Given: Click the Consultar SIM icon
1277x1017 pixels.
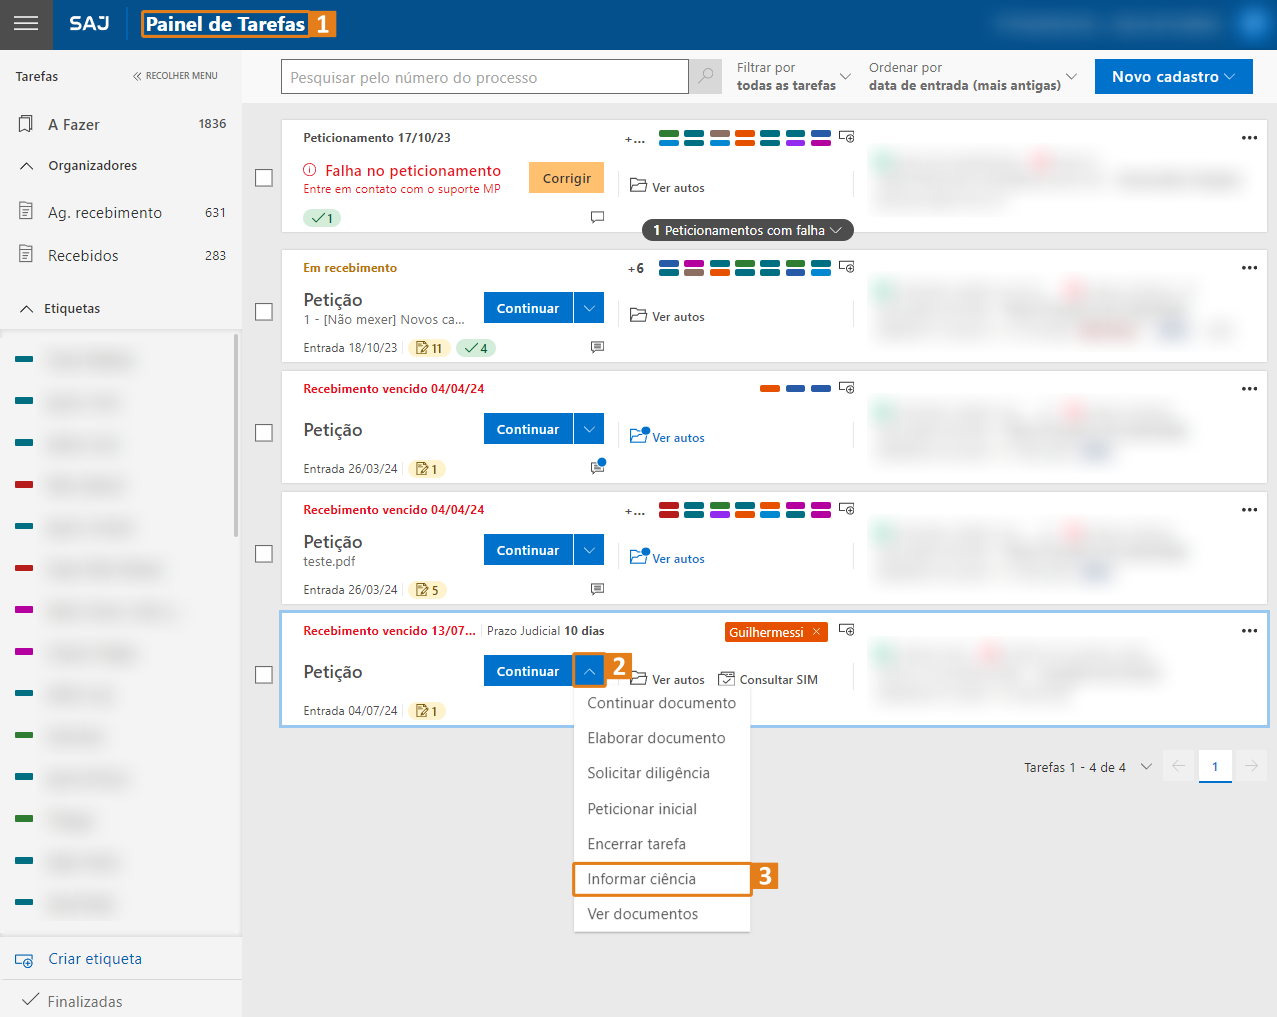Looking at the screenshot, I should click(x=727, y=679).
